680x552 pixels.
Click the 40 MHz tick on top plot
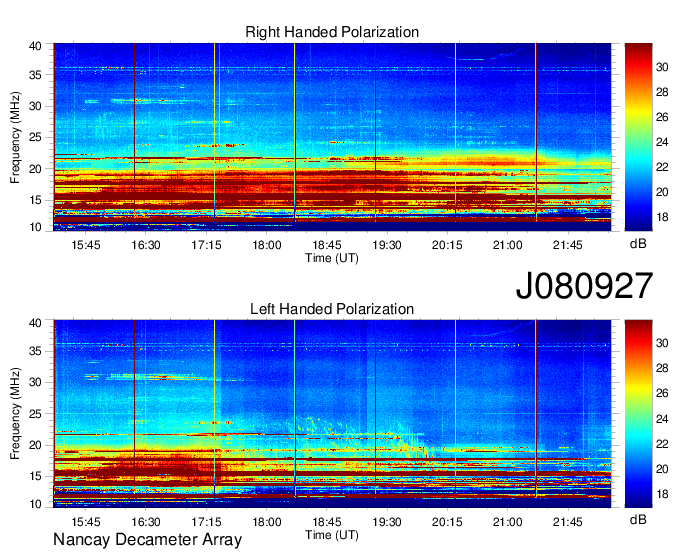pyautogui.click(x=35, y=46)
